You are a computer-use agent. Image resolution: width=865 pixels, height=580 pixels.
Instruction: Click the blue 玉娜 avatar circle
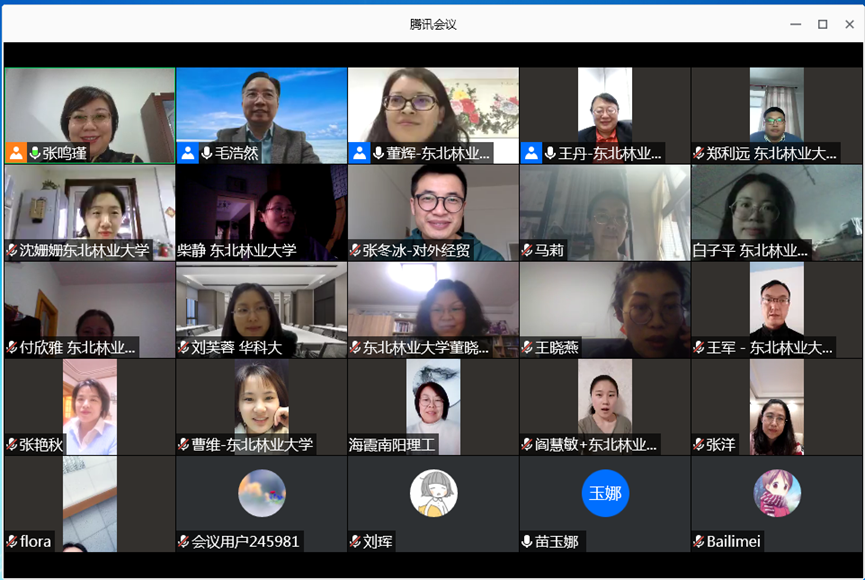tap(605, 493)
